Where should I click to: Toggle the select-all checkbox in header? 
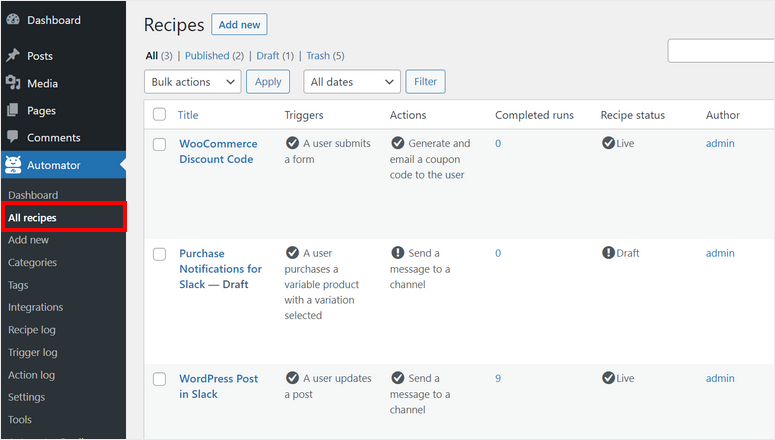tap(159, 115)
